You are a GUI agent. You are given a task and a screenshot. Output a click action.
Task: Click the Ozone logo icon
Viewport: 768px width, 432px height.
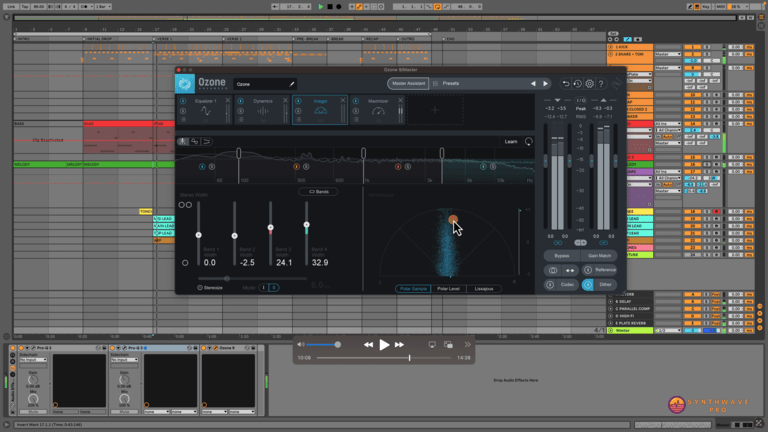185,84
